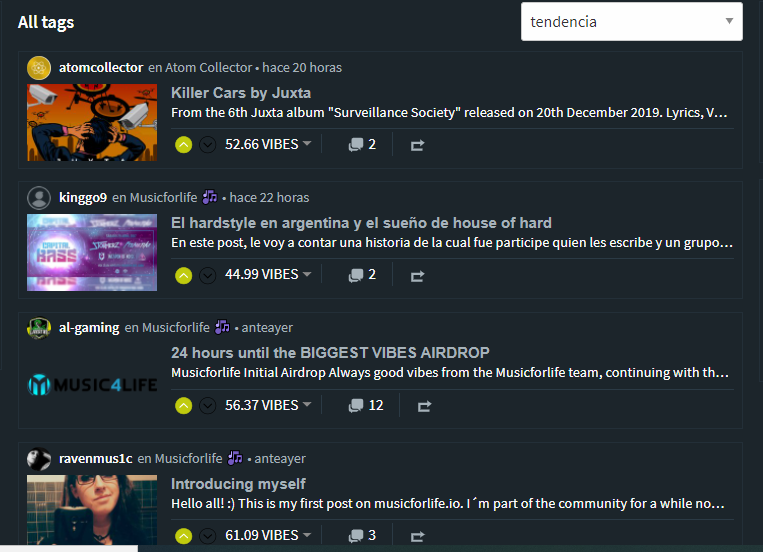Click the 'Musicforlife Initial Airdrop' summary text
Viewport: 763px width, 552px height.
point(450,372)
